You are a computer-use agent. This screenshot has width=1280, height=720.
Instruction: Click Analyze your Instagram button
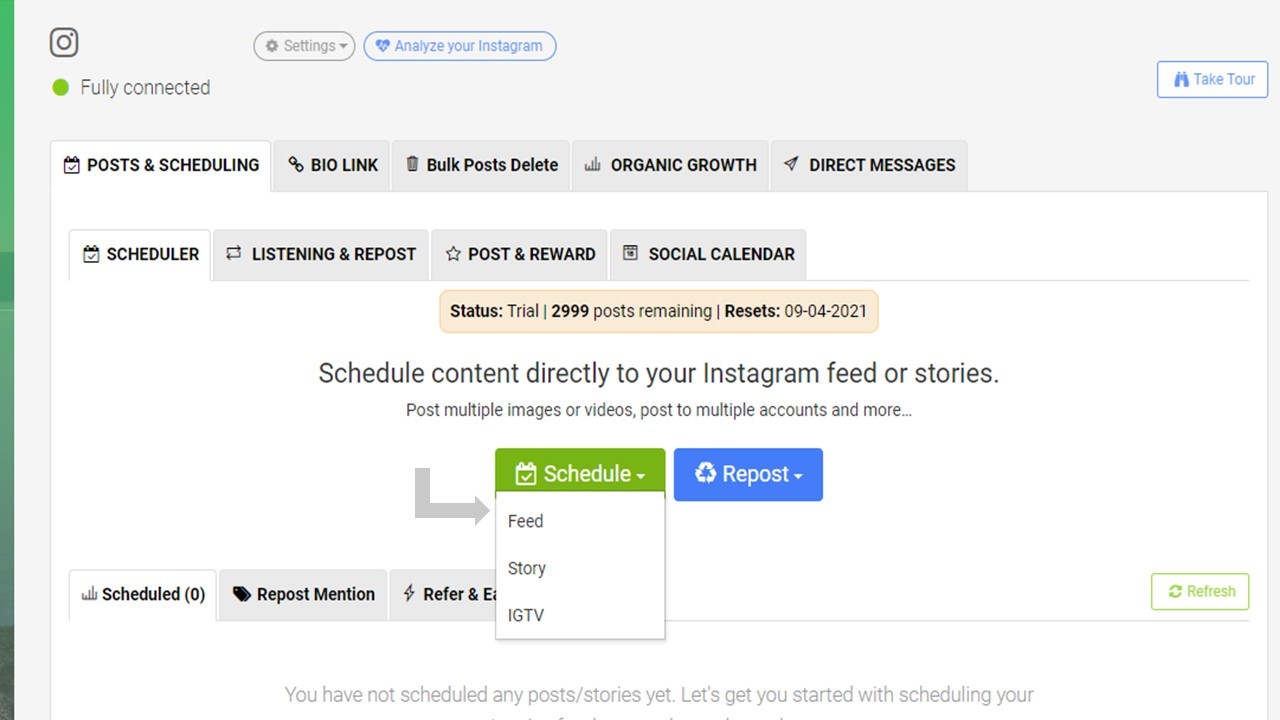click(459, 46)
